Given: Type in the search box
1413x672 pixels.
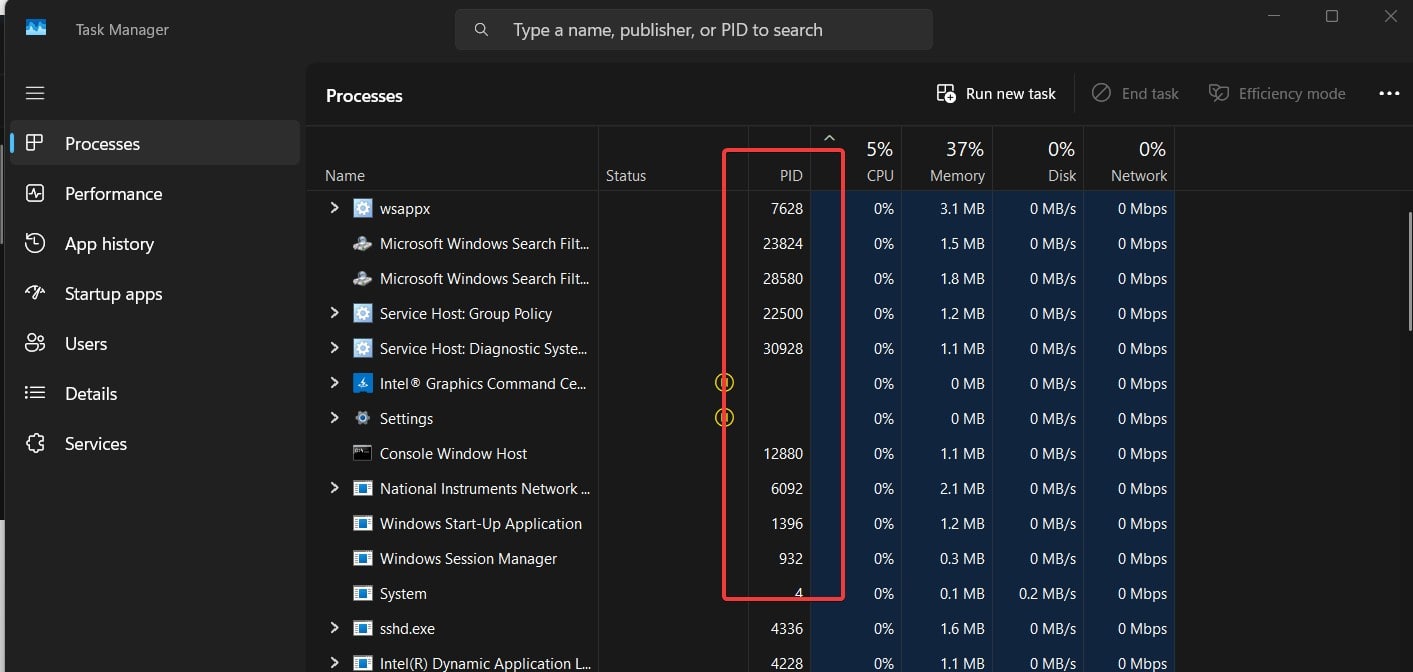Looking at the screenshot, I should pyautogui.click(x=700, y=30).
